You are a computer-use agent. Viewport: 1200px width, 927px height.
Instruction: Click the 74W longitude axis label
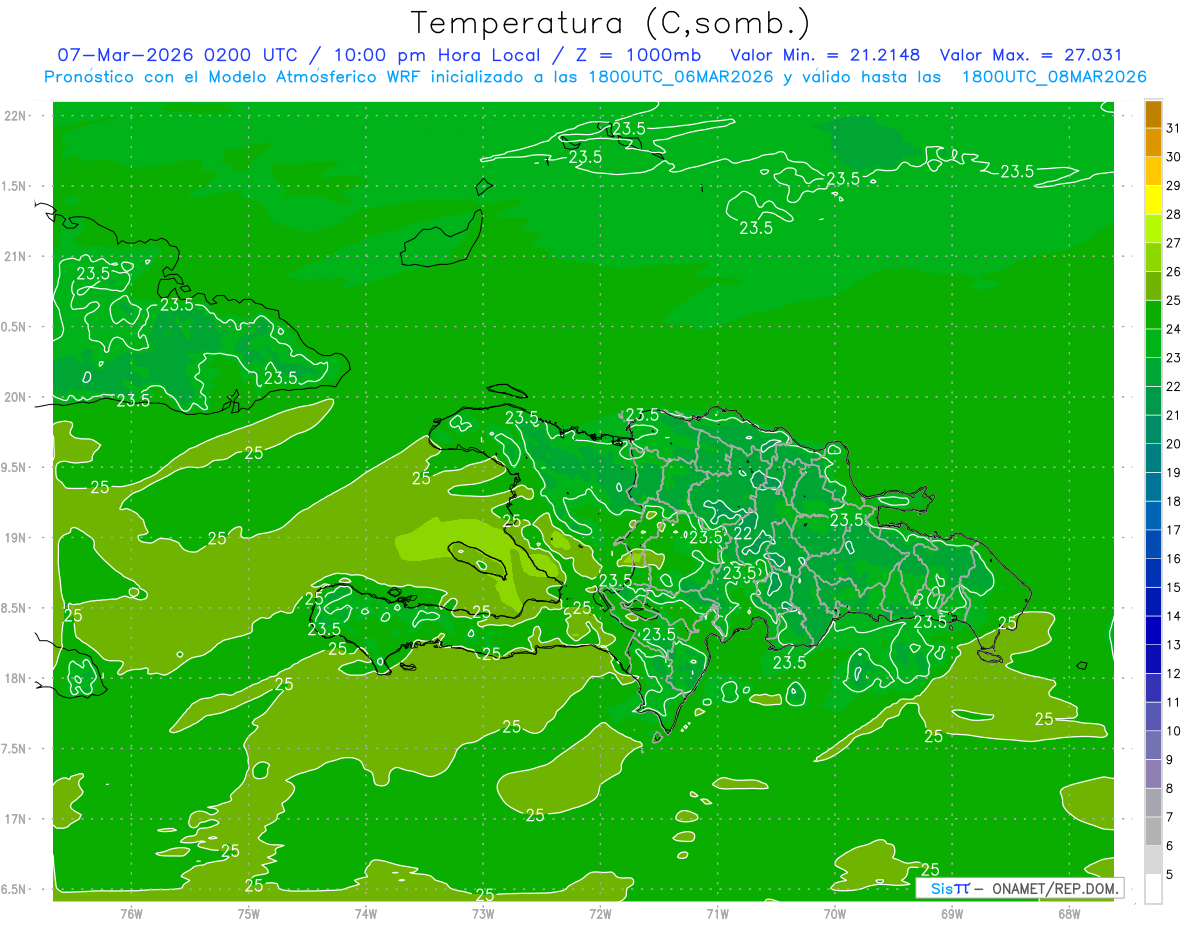point(366,913)
